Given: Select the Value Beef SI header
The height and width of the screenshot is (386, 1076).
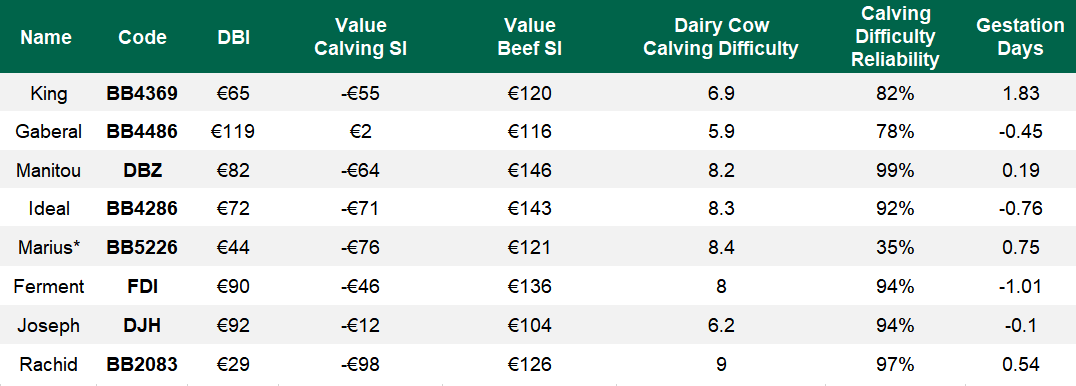Looking at the screenshot, I should pyautogui.click(x=529, y=37).
